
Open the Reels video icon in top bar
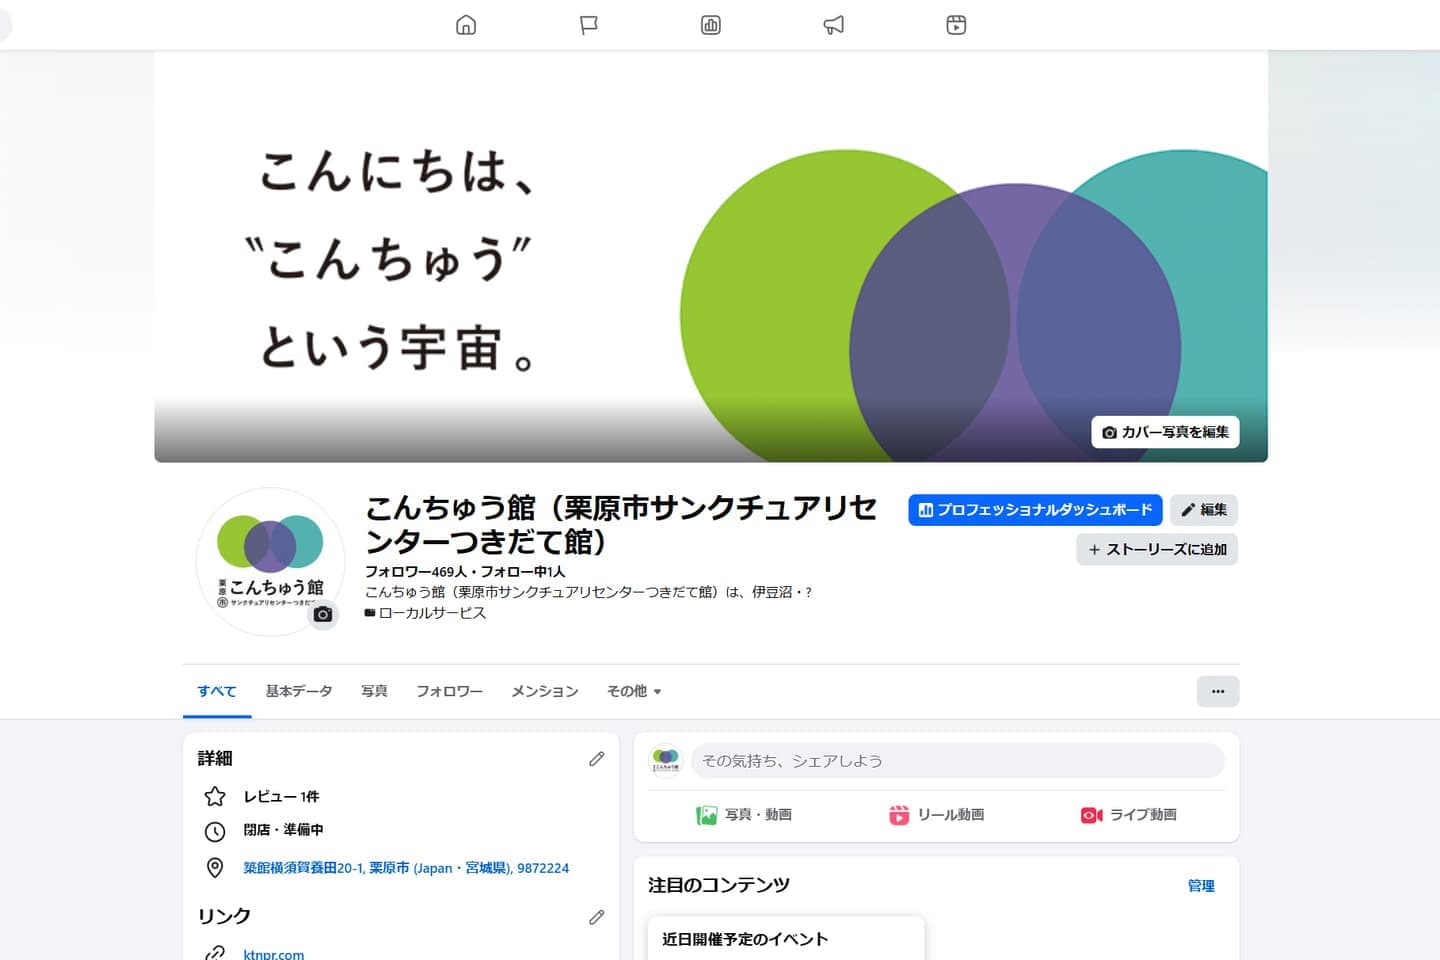tap(956, 25)
